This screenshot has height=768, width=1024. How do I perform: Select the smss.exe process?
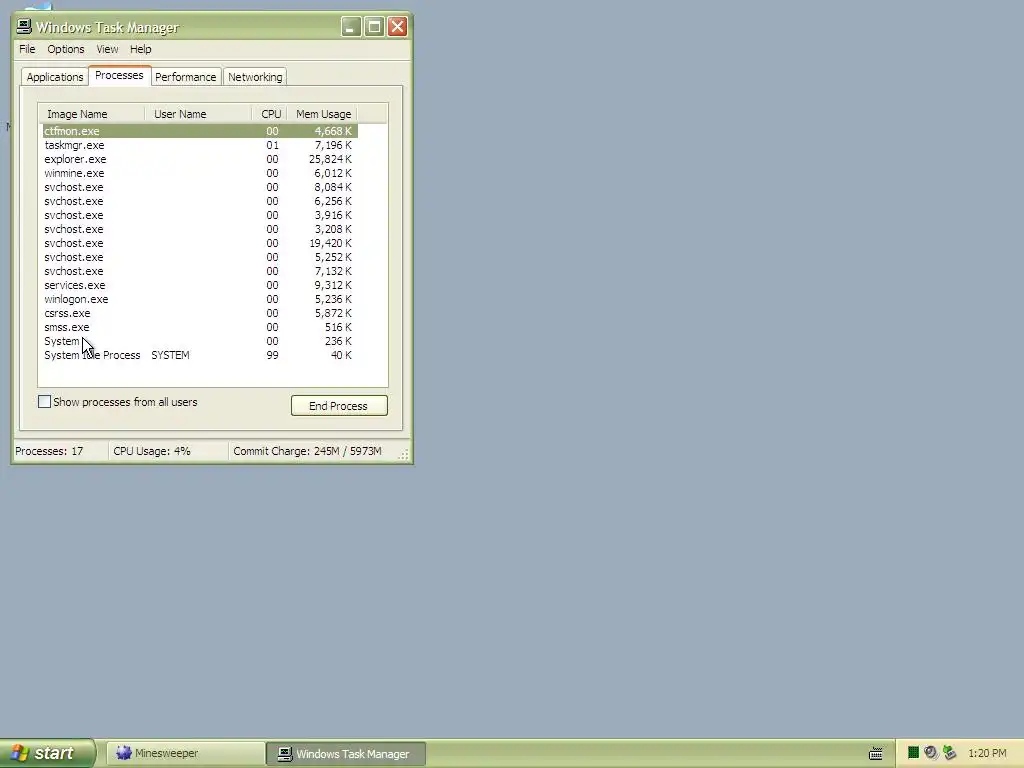click(200, 327)
